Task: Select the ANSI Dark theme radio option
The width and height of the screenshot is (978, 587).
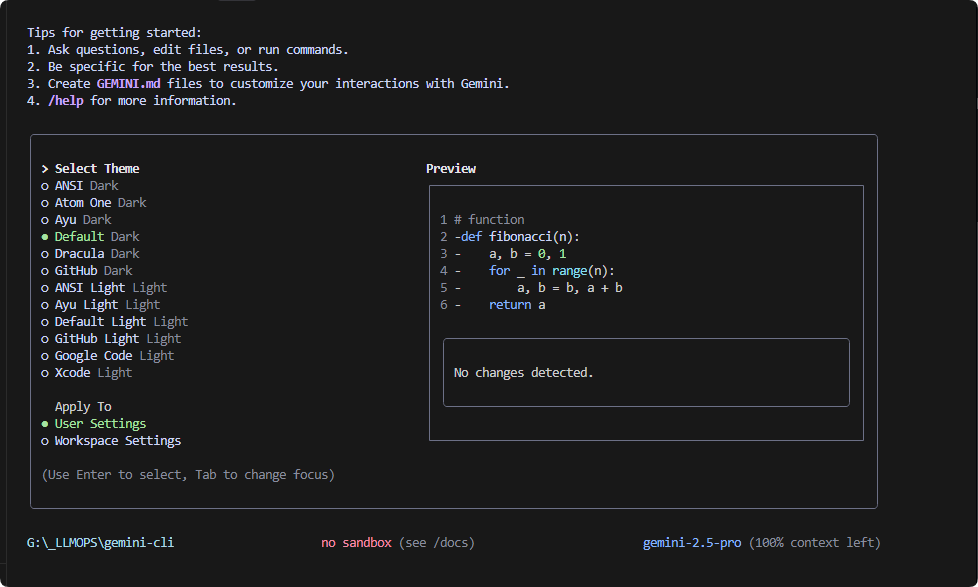Action: [x=80, y=186]
